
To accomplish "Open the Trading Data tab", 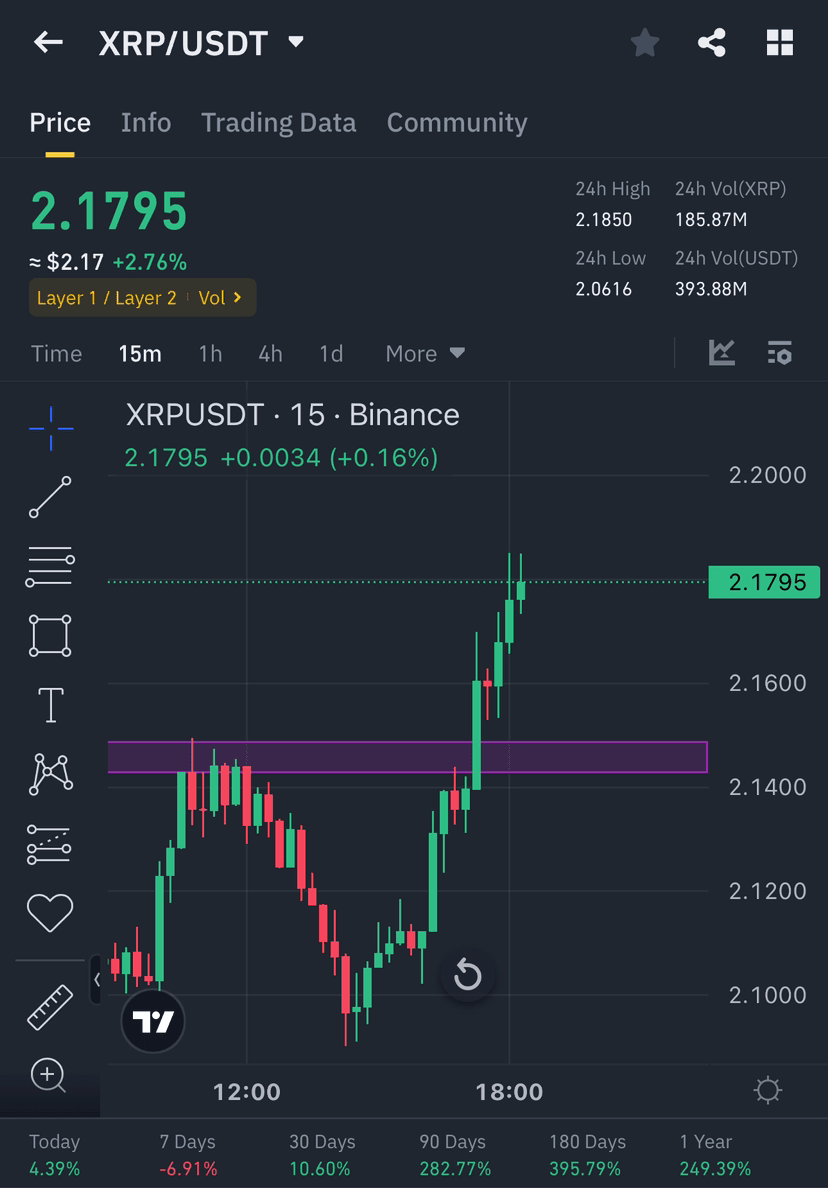I will (x=279, y=123).
